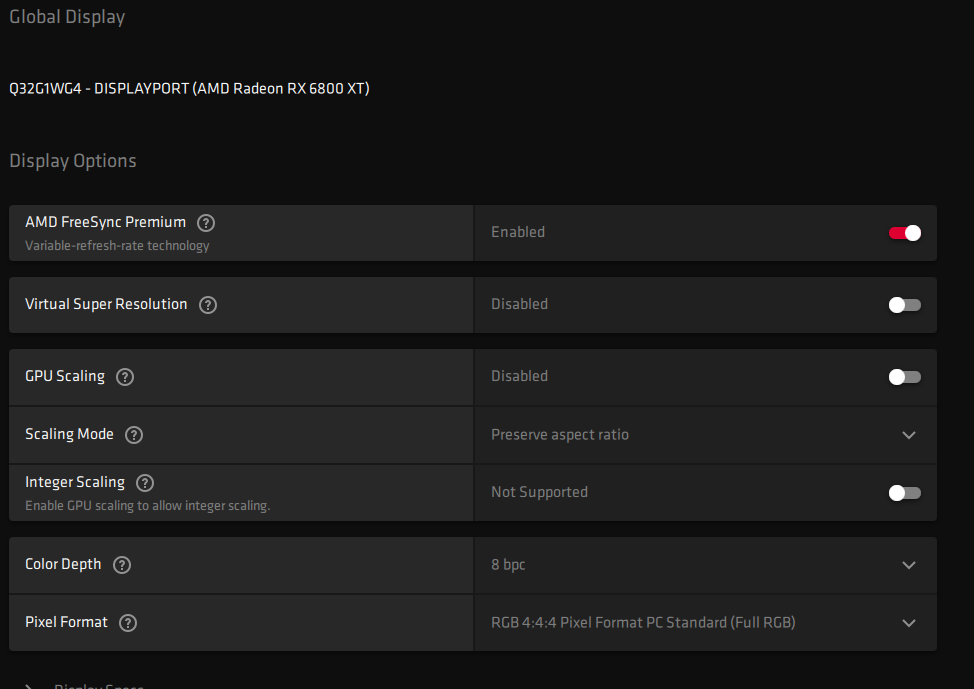The width and height of the screenshot is (974, 689).
Task: Open Scaling Mode help icon
Action: click(134, 435)
